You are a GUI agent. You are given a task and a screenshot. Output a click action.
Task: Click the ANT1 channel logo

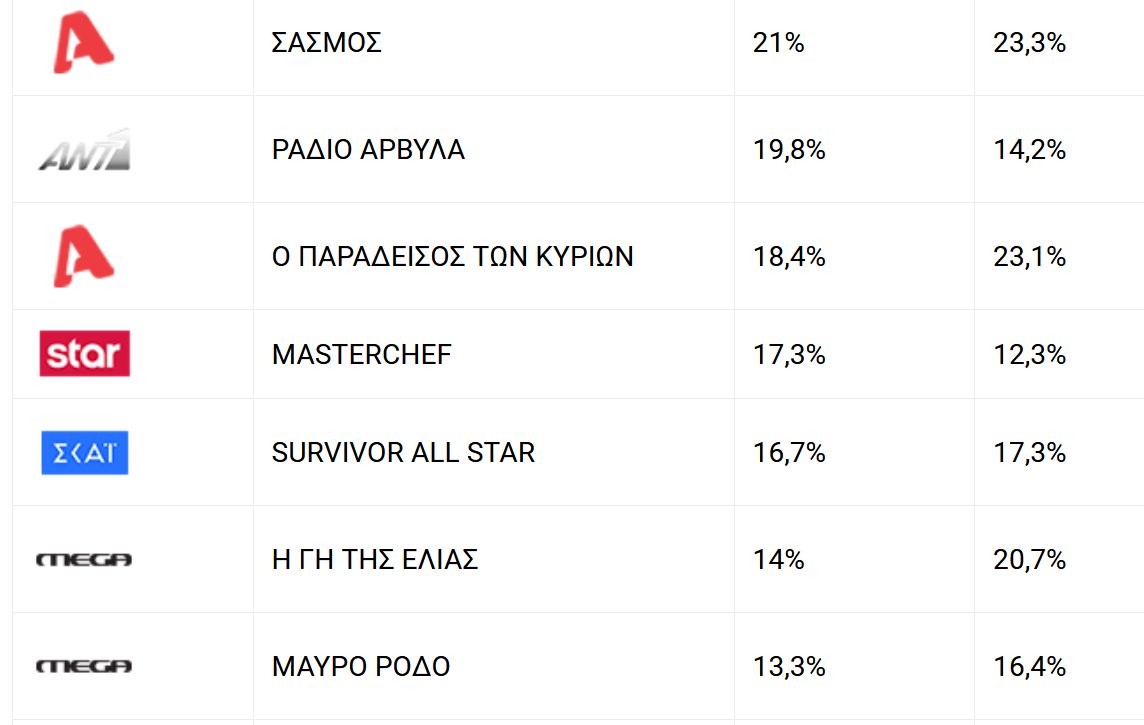coord(85,150)
